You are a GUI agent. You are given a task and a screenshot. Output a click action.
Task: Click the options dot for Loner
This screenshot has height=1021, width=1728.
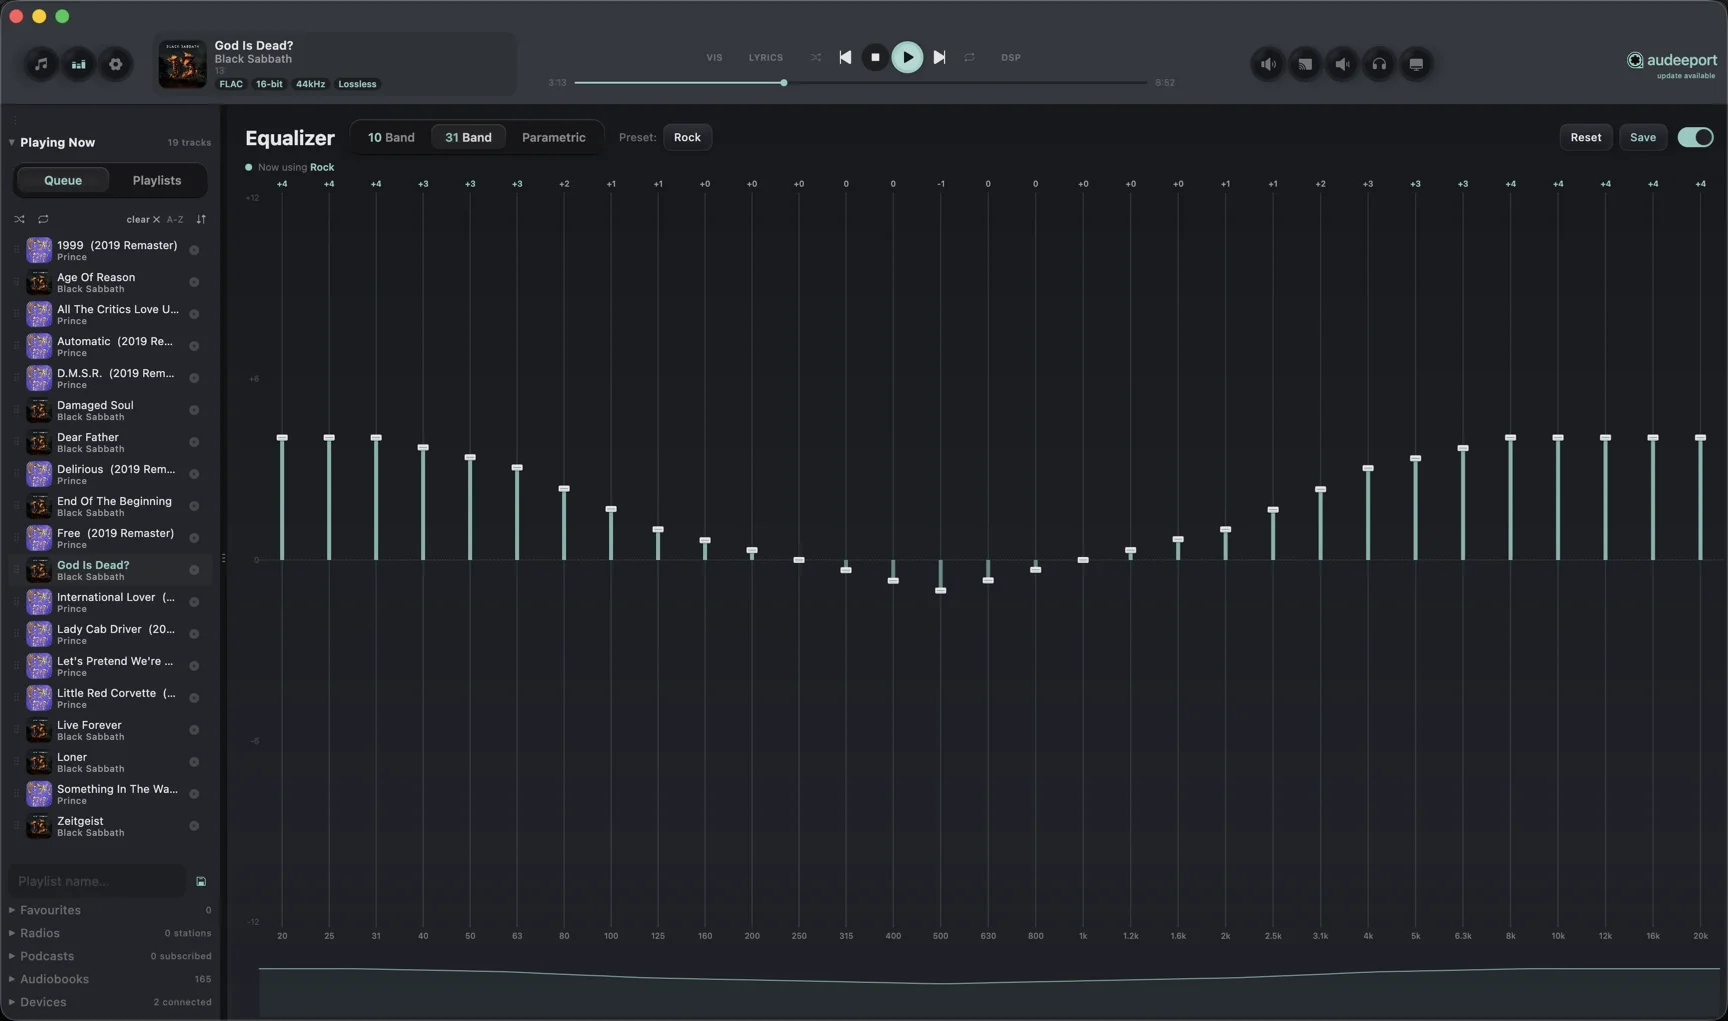click(x=194, y=762)
